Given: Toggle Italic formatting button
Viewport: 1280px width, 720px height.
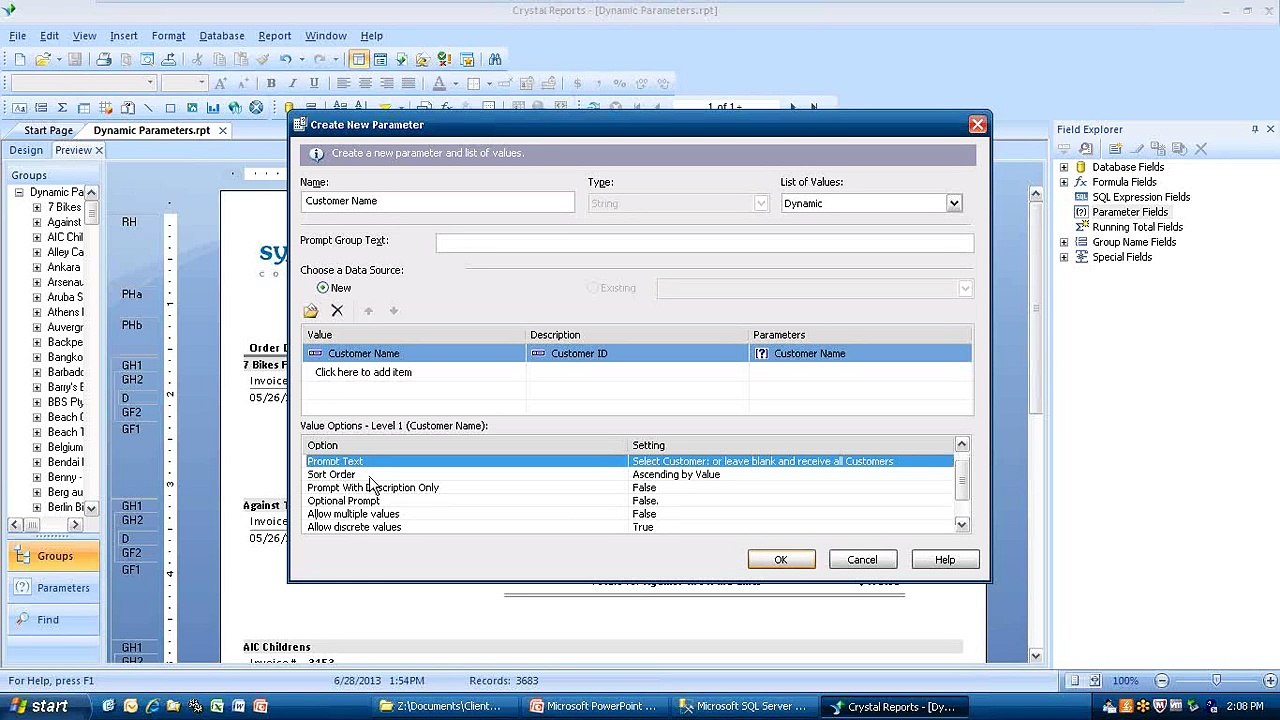Looking at the screenshot, I should 292,83.
